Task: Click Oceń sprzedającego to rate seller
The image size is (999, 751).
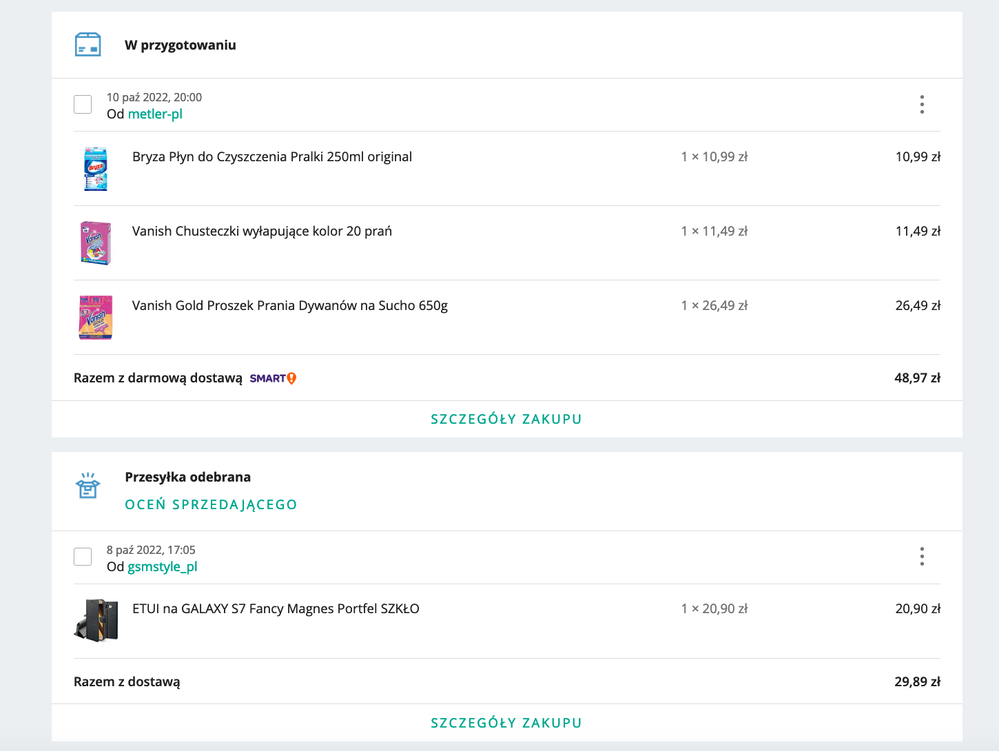Action: point(211,505)
